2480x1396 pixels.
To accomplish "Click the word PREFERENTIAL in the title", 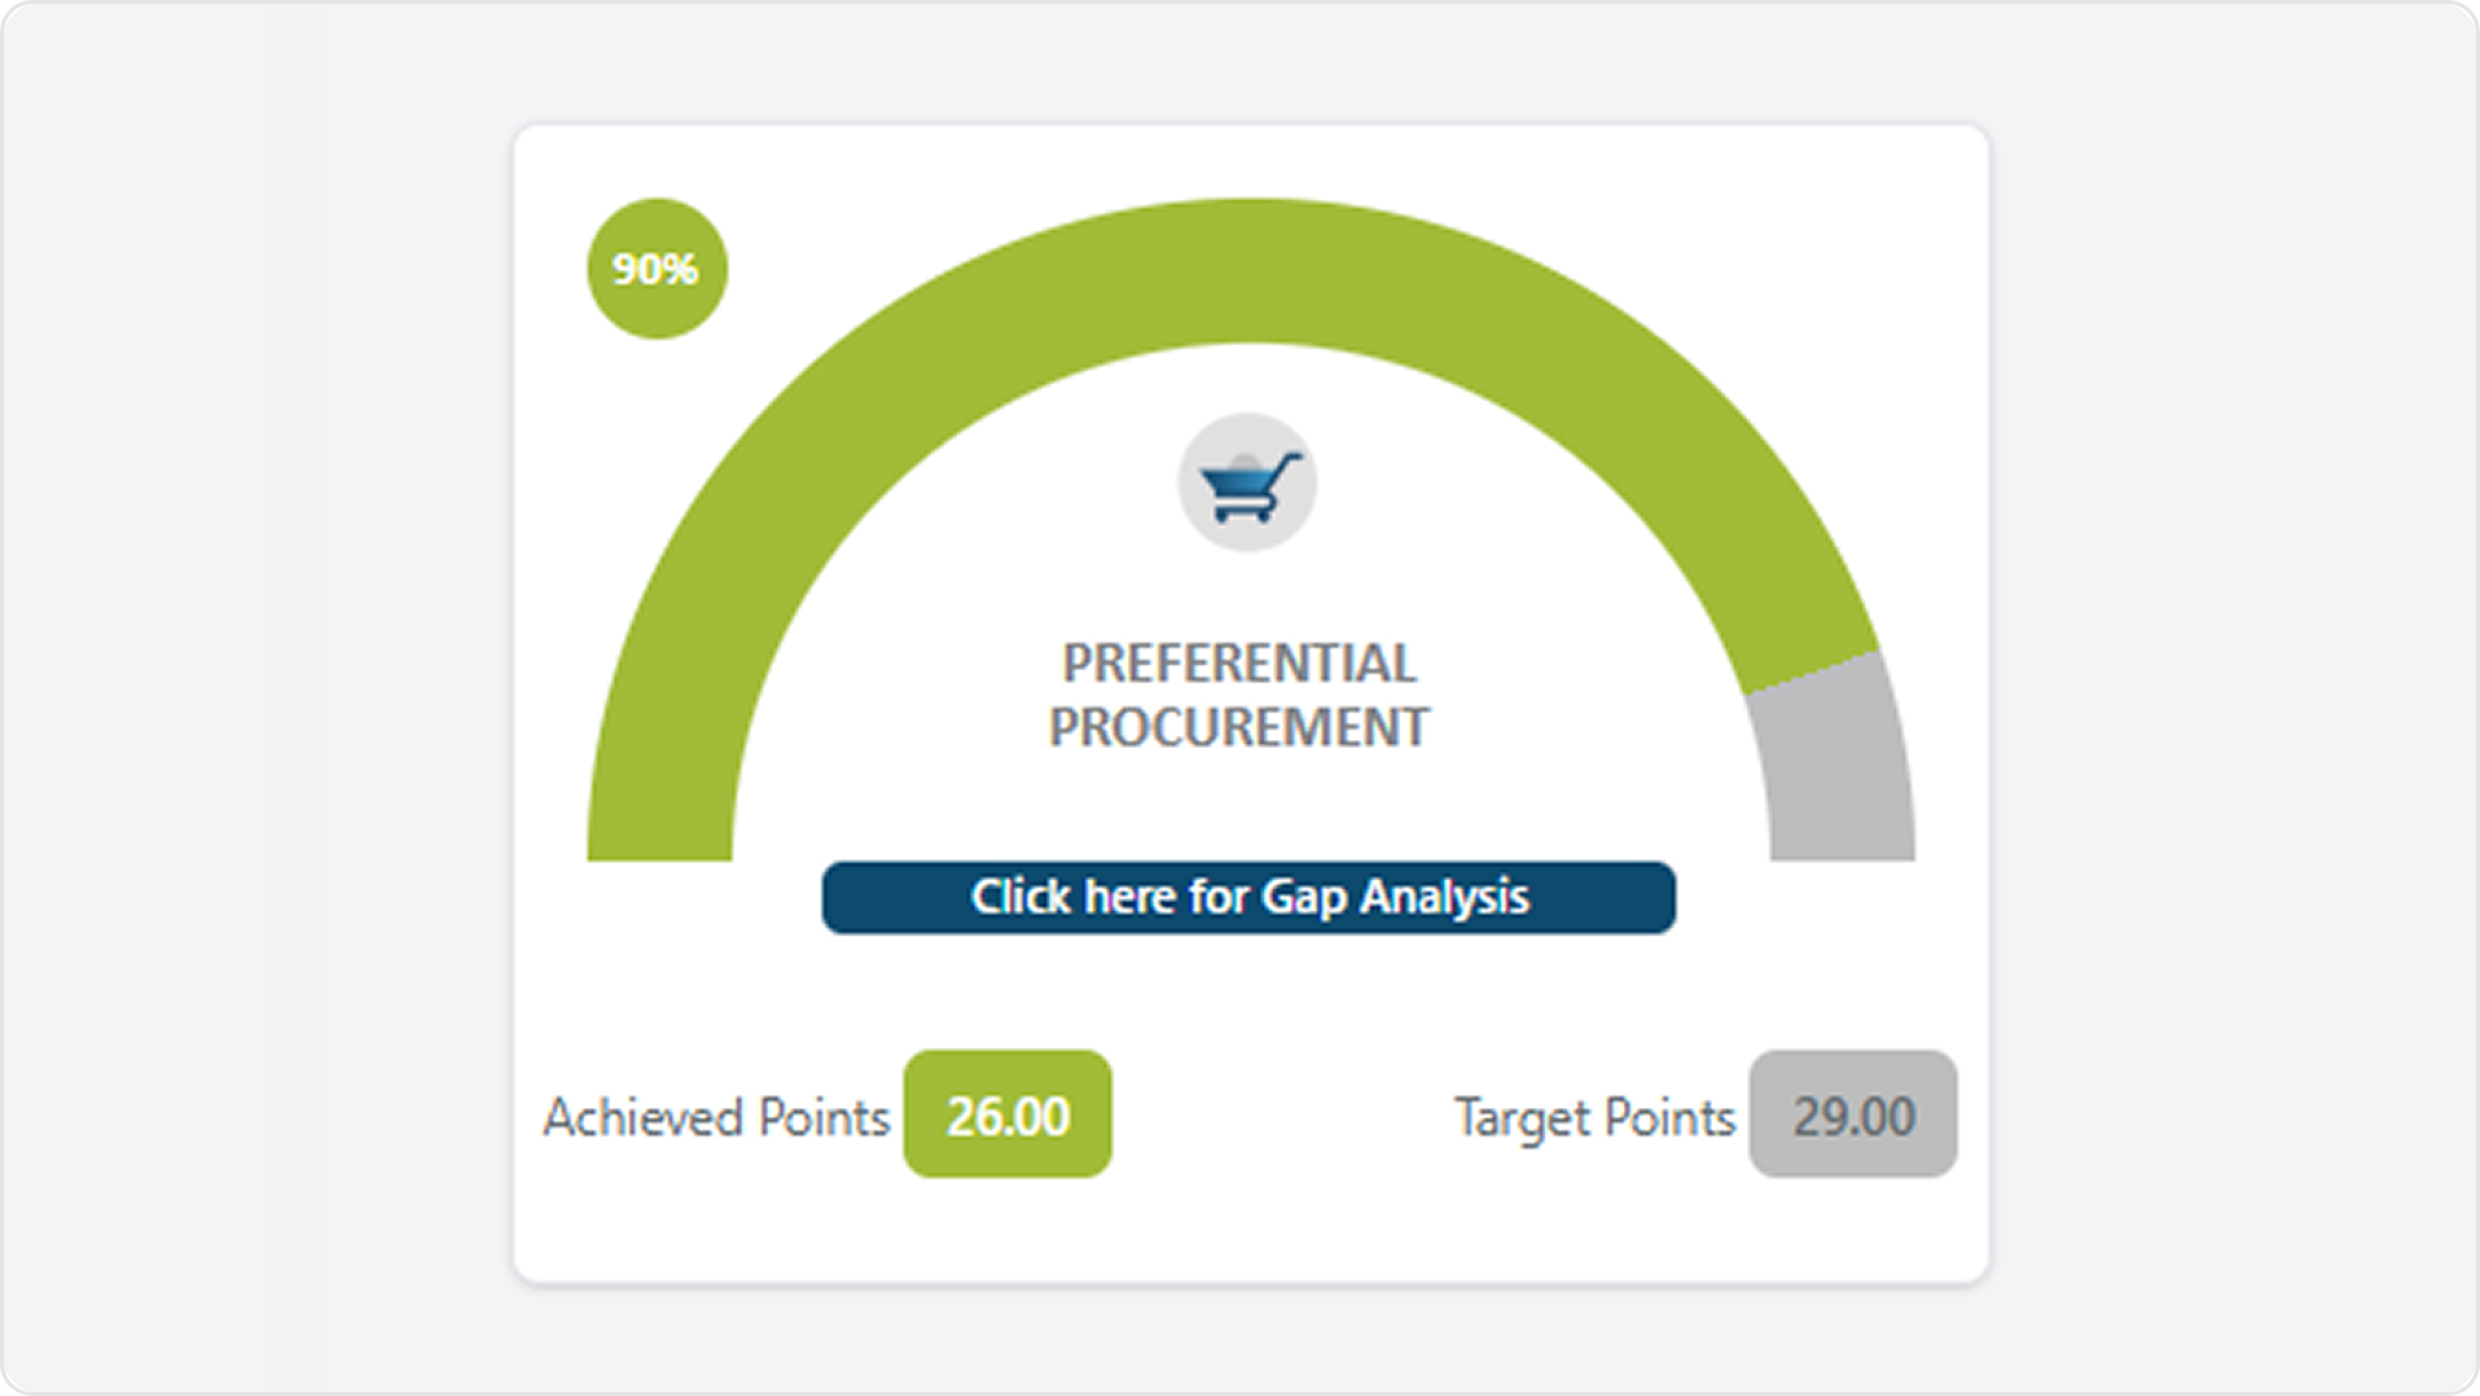I will [x=1239, y=664].
